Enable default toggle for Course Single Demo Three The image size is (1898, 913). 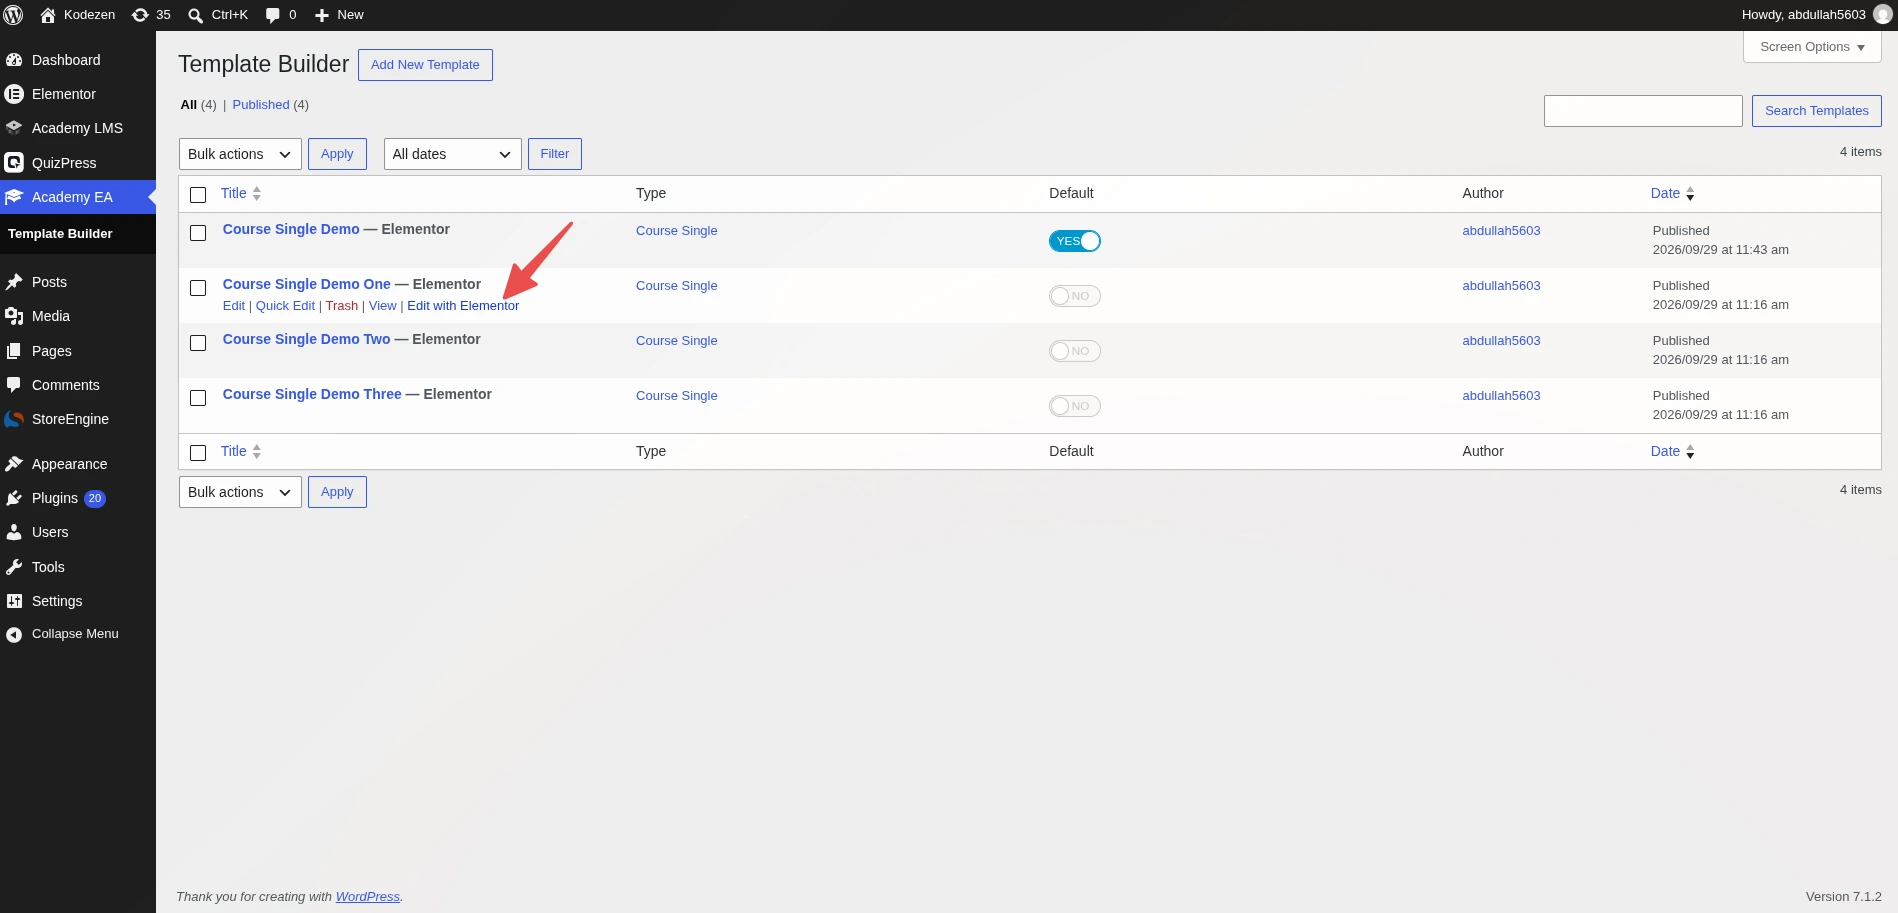[1075, 406]
